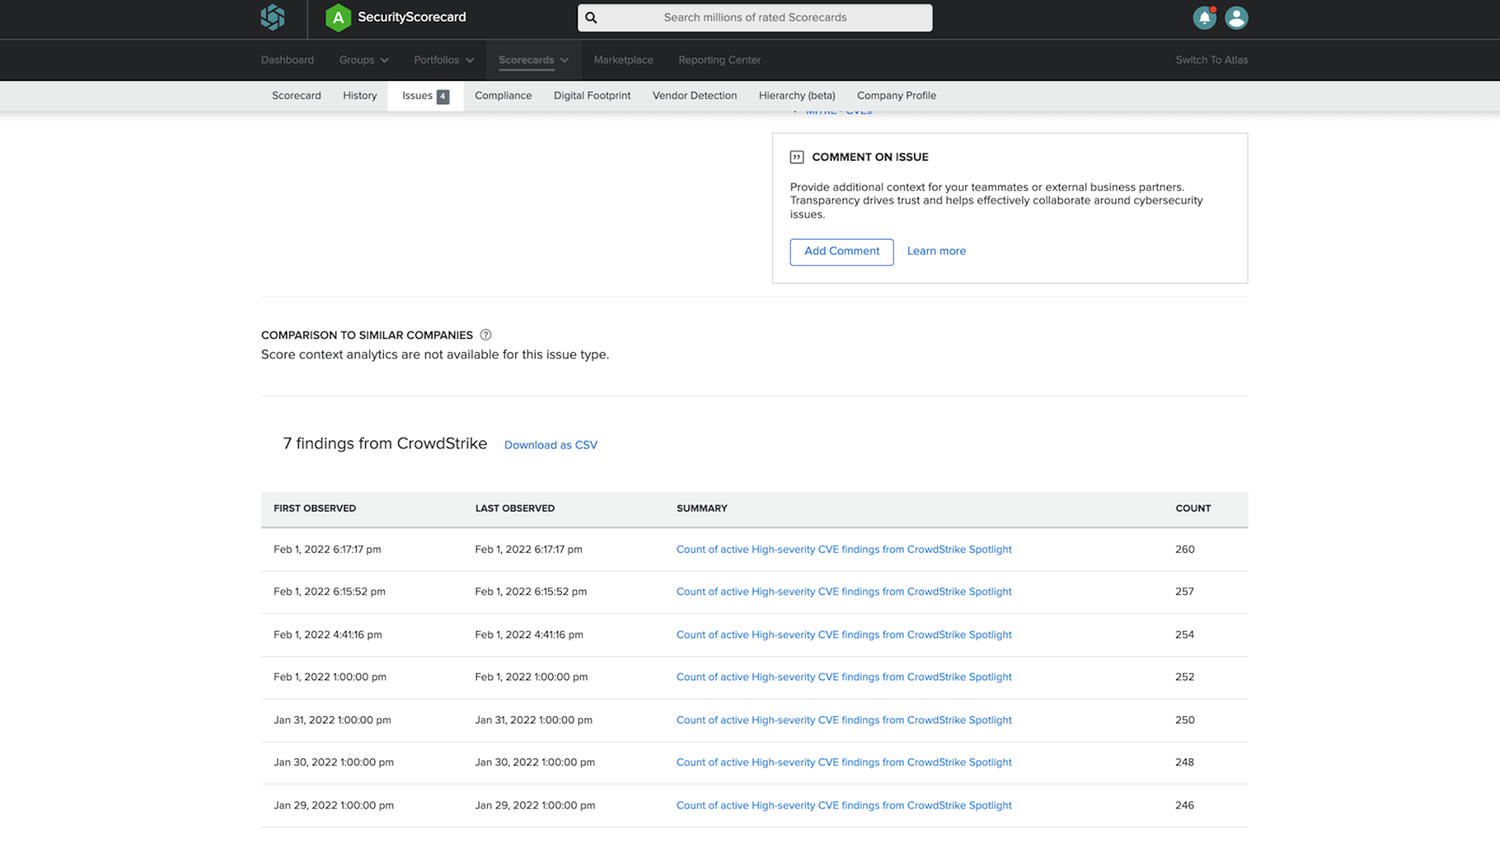Open the notifications bell icon
The image size is (1500, 844).
[1204, 18]
